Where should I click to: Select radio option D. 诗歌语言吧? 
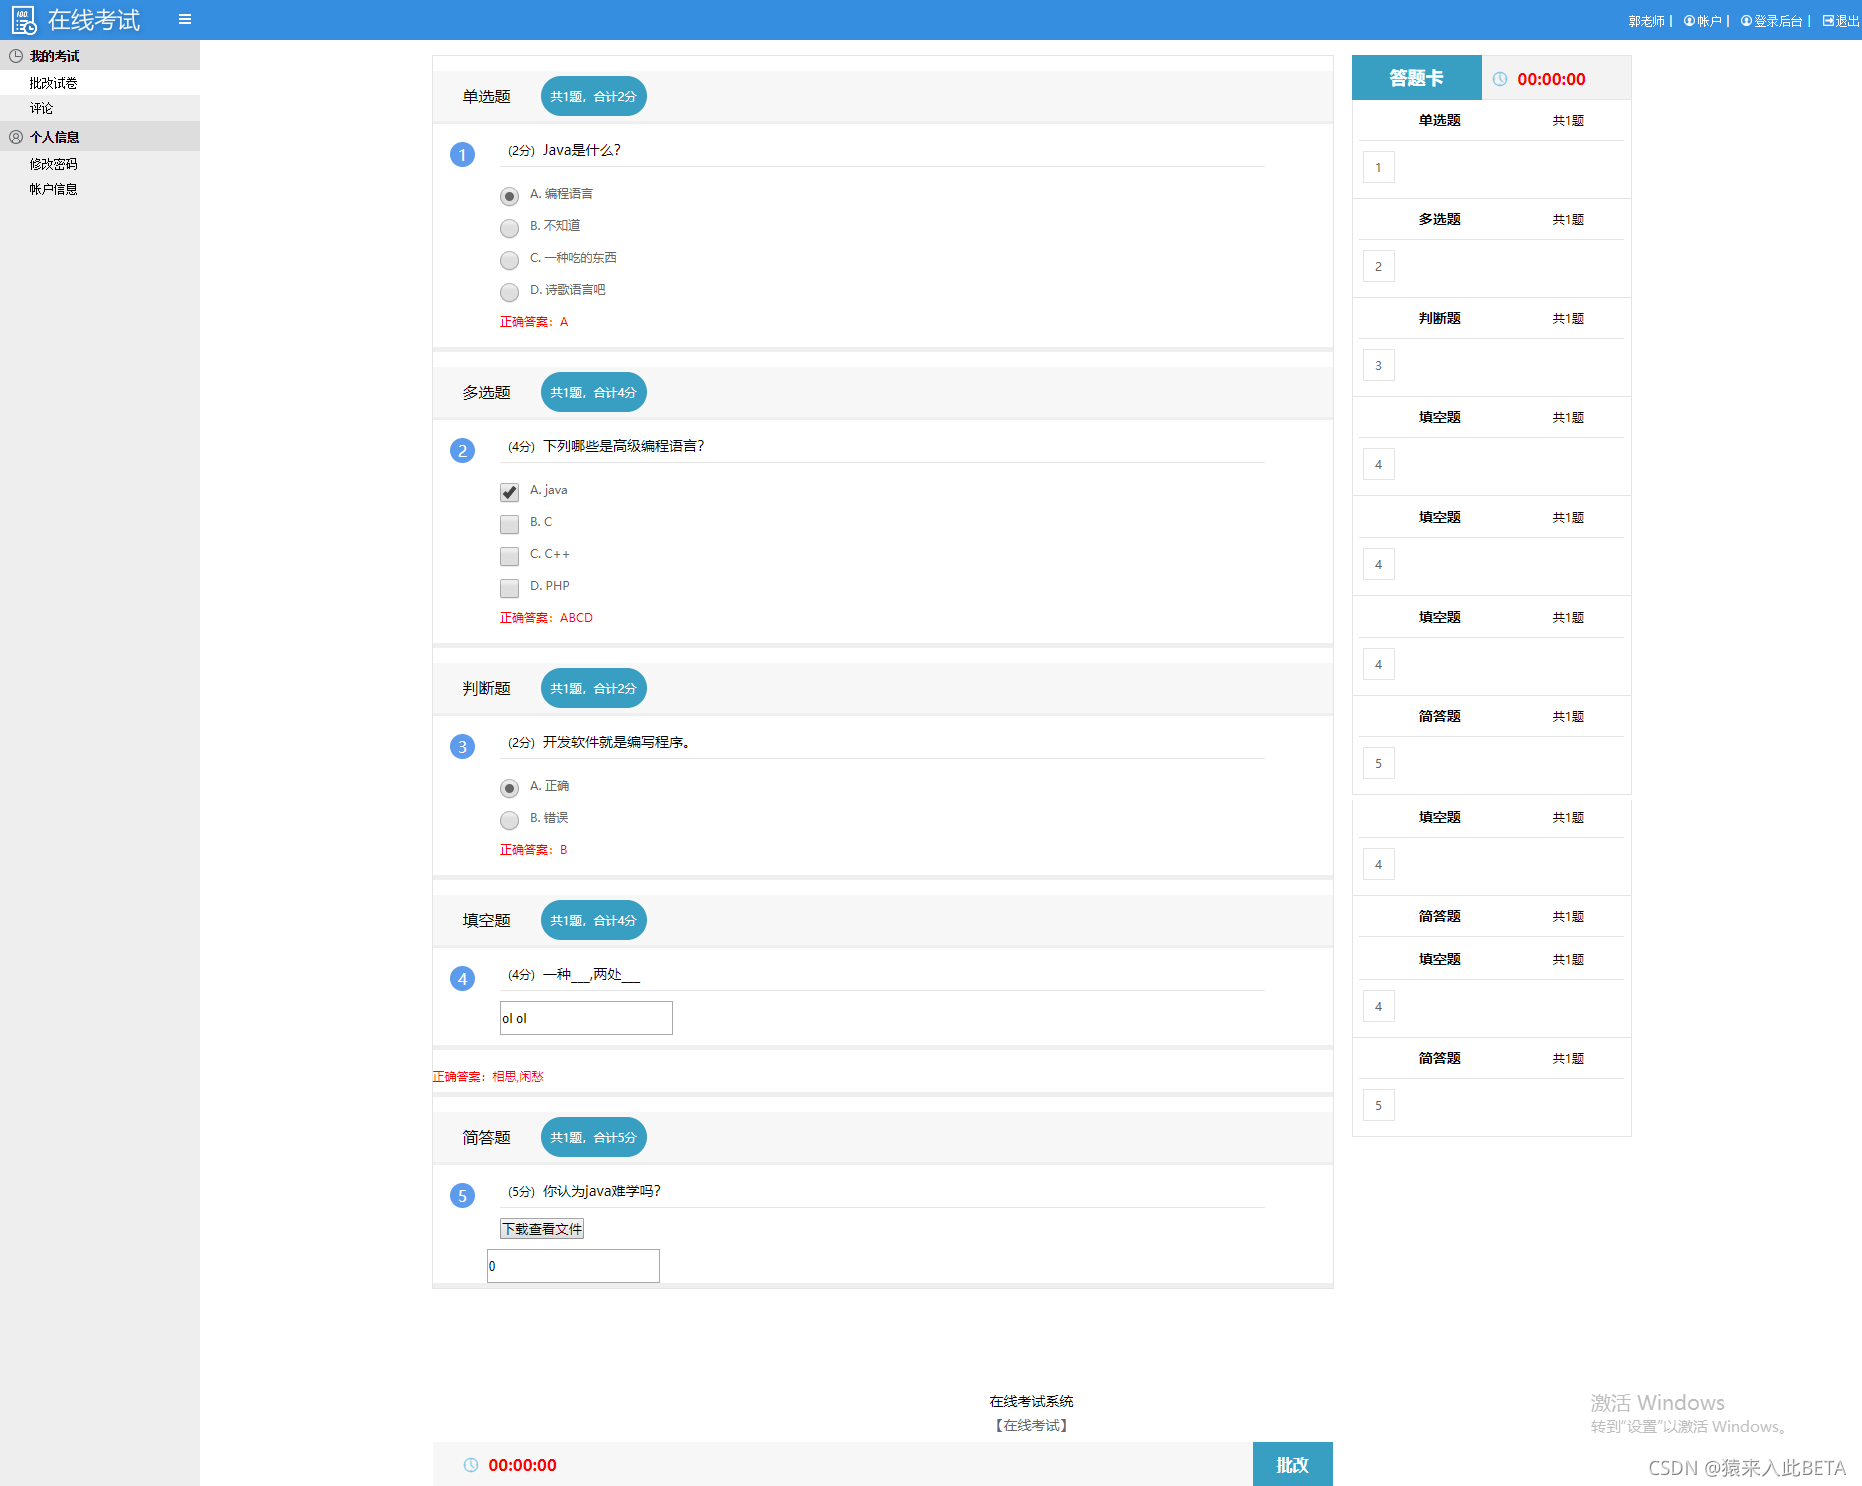pyautogui.click(x=509, y=292)
